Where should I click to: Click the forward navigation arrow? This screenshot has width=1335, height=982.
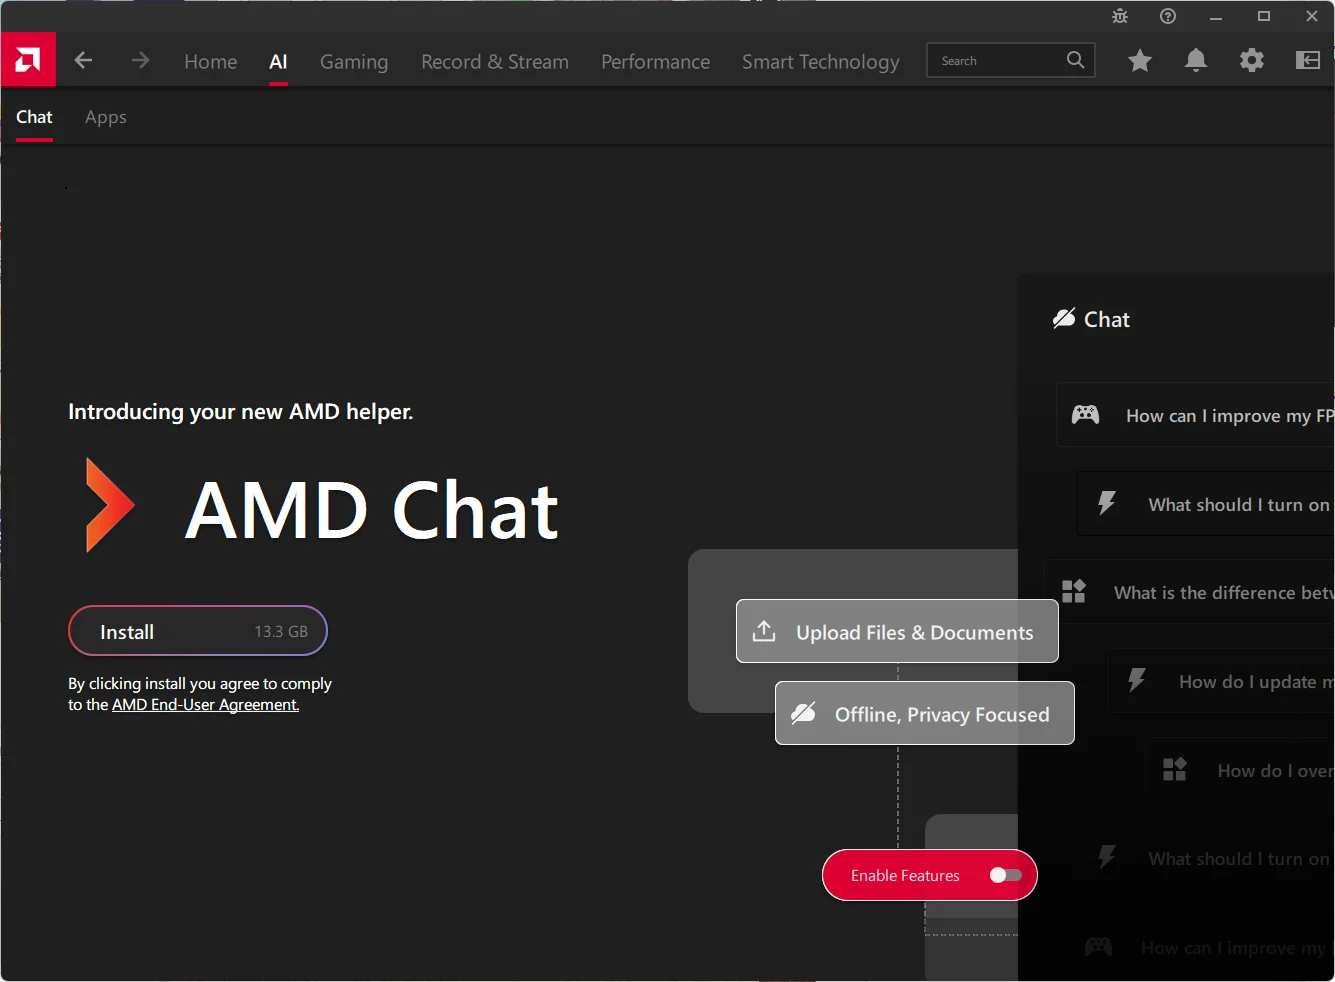[140, 61]
